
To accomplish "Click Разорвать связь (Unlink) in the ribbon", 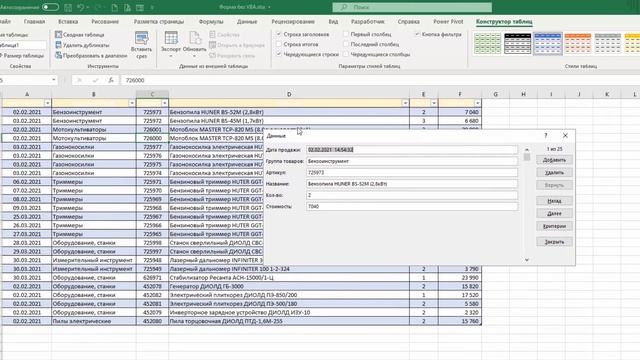I will click(x=232, y=55).
